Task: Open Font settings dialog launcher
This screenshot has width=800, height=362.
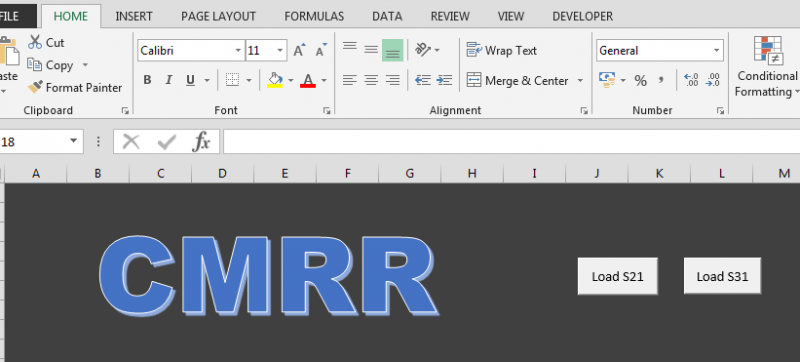Action: point(327,110)
